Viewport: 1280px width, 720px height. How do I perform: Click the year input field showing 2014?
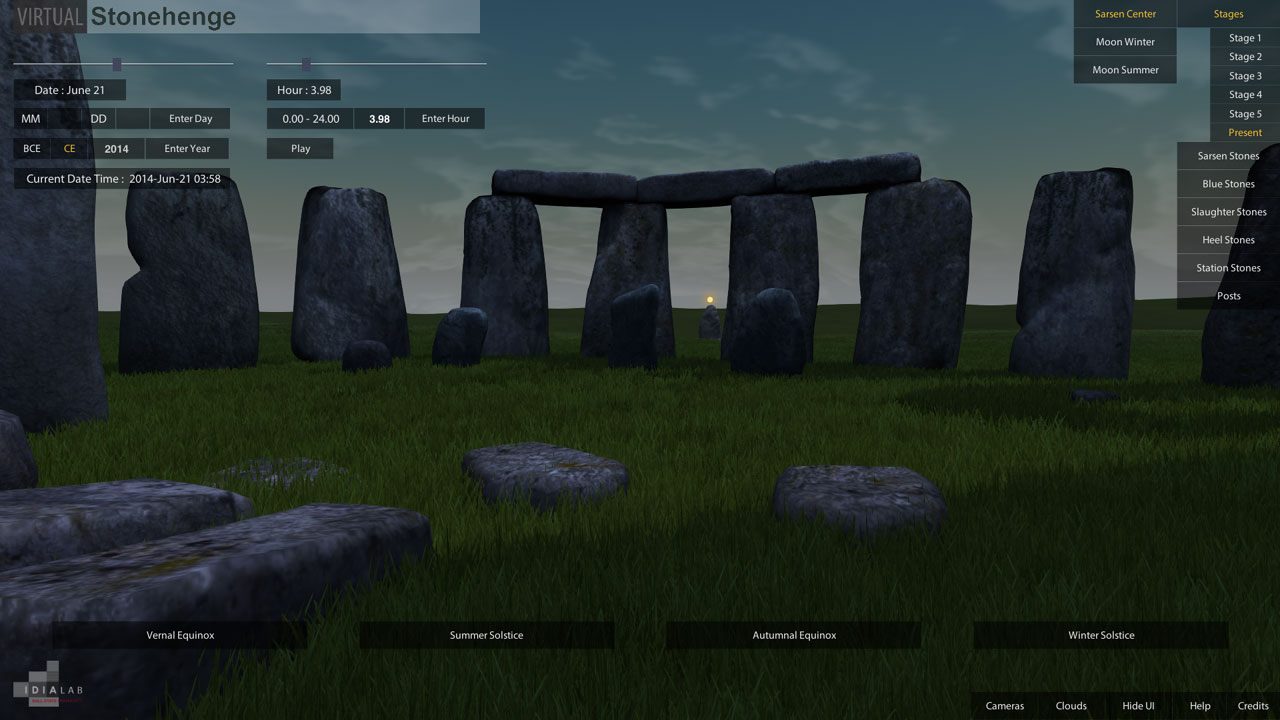click(116, 149)
